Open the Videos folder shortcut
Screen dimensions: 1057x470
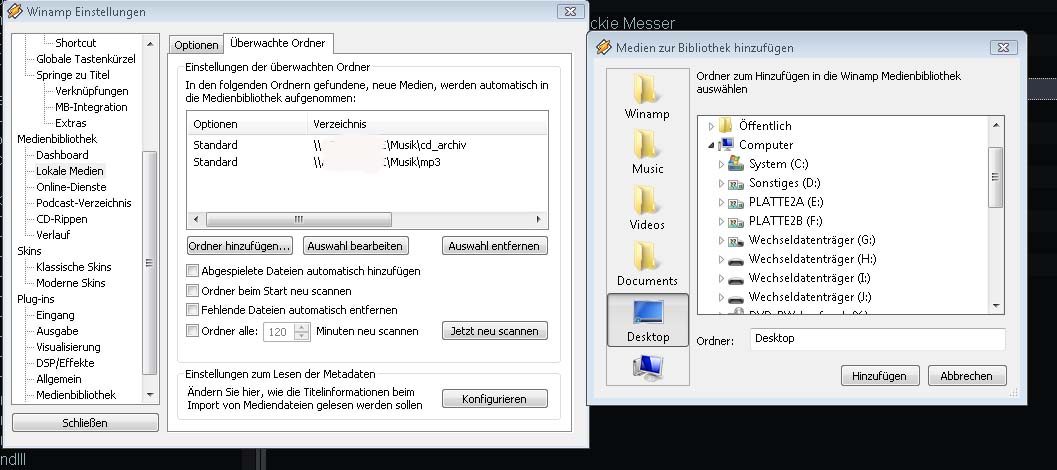647,200
